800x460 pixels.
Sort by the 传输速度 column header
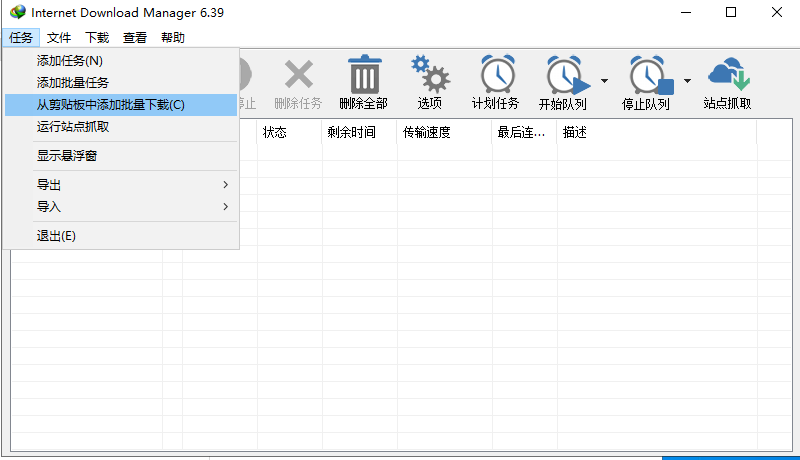[x=426, y=133]
